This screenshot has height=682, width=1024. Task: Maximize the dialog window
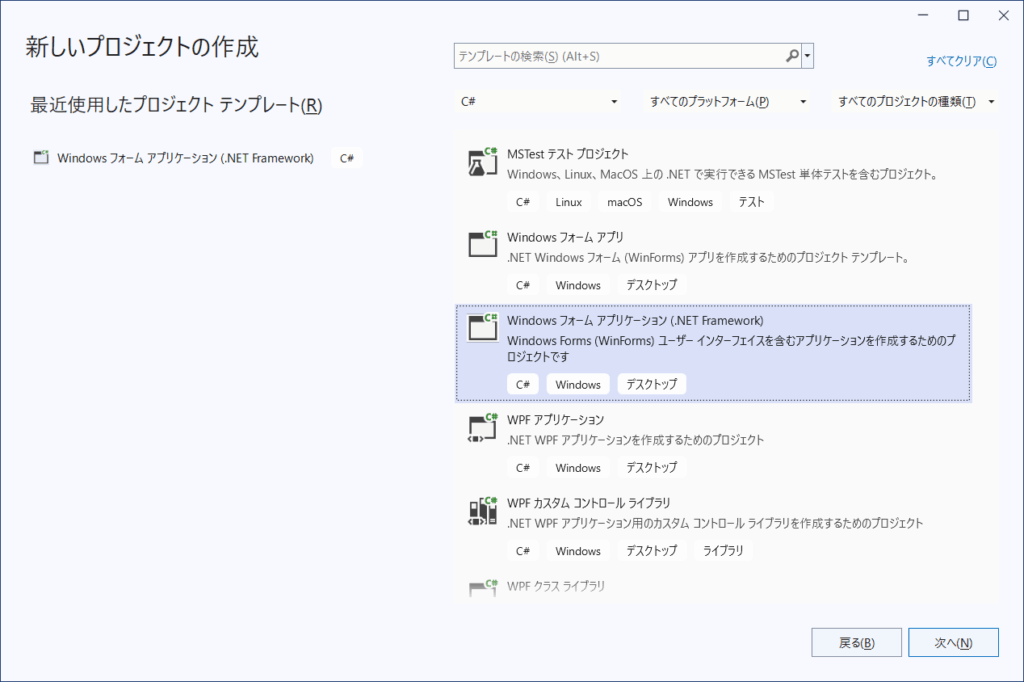(963, 15)
